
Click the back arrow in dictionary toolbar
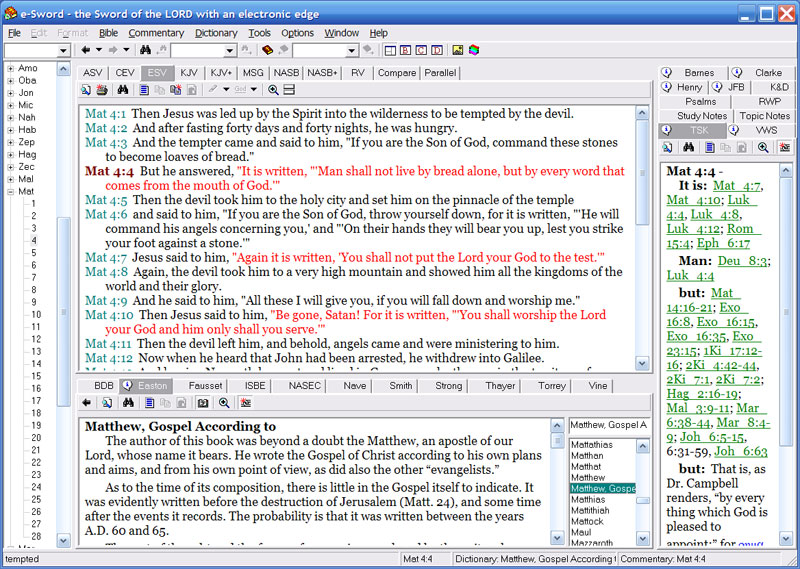coord(86,403)
